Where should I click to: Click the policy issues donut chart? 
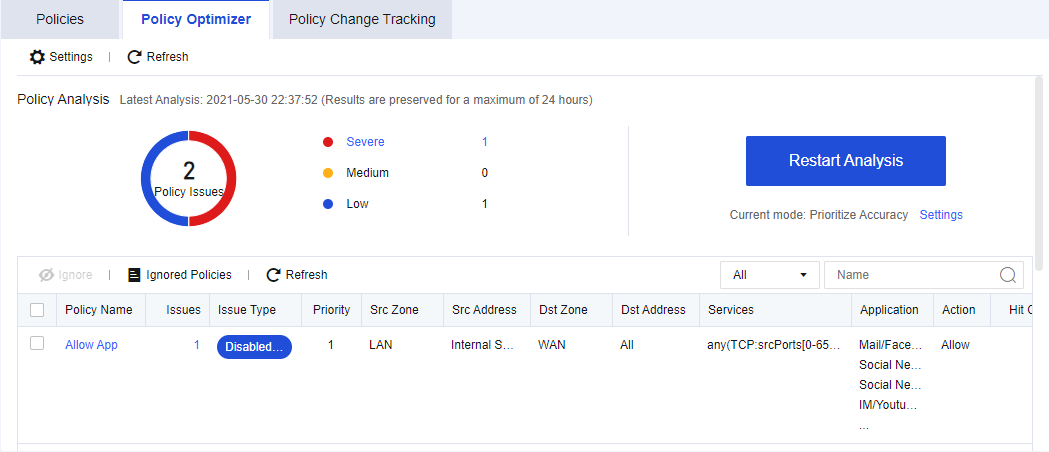click(x=188, y=178)
